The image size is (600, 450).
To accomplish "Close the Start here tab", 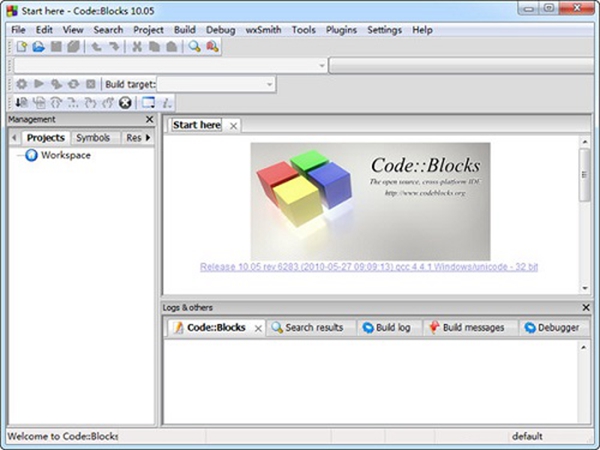I will [233, 126].
